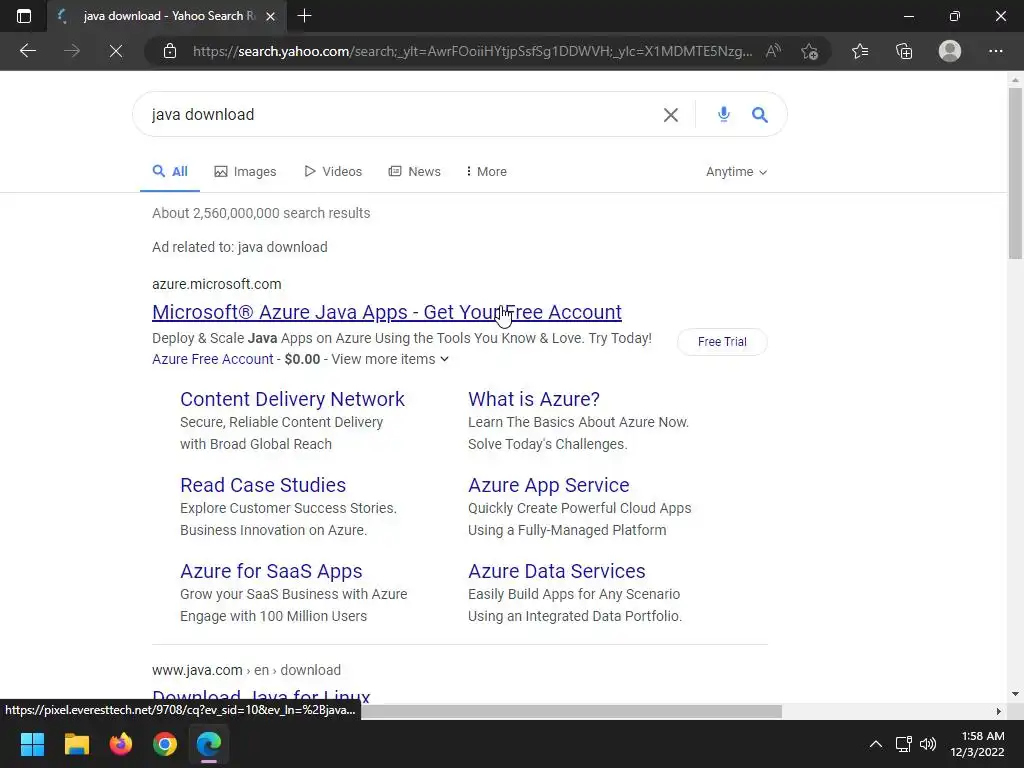Image resolution: width=1024 pixels, height=768 pixels.
Task: Click the vertical scrollbar thumb
Action: (x=1015, y=173)
